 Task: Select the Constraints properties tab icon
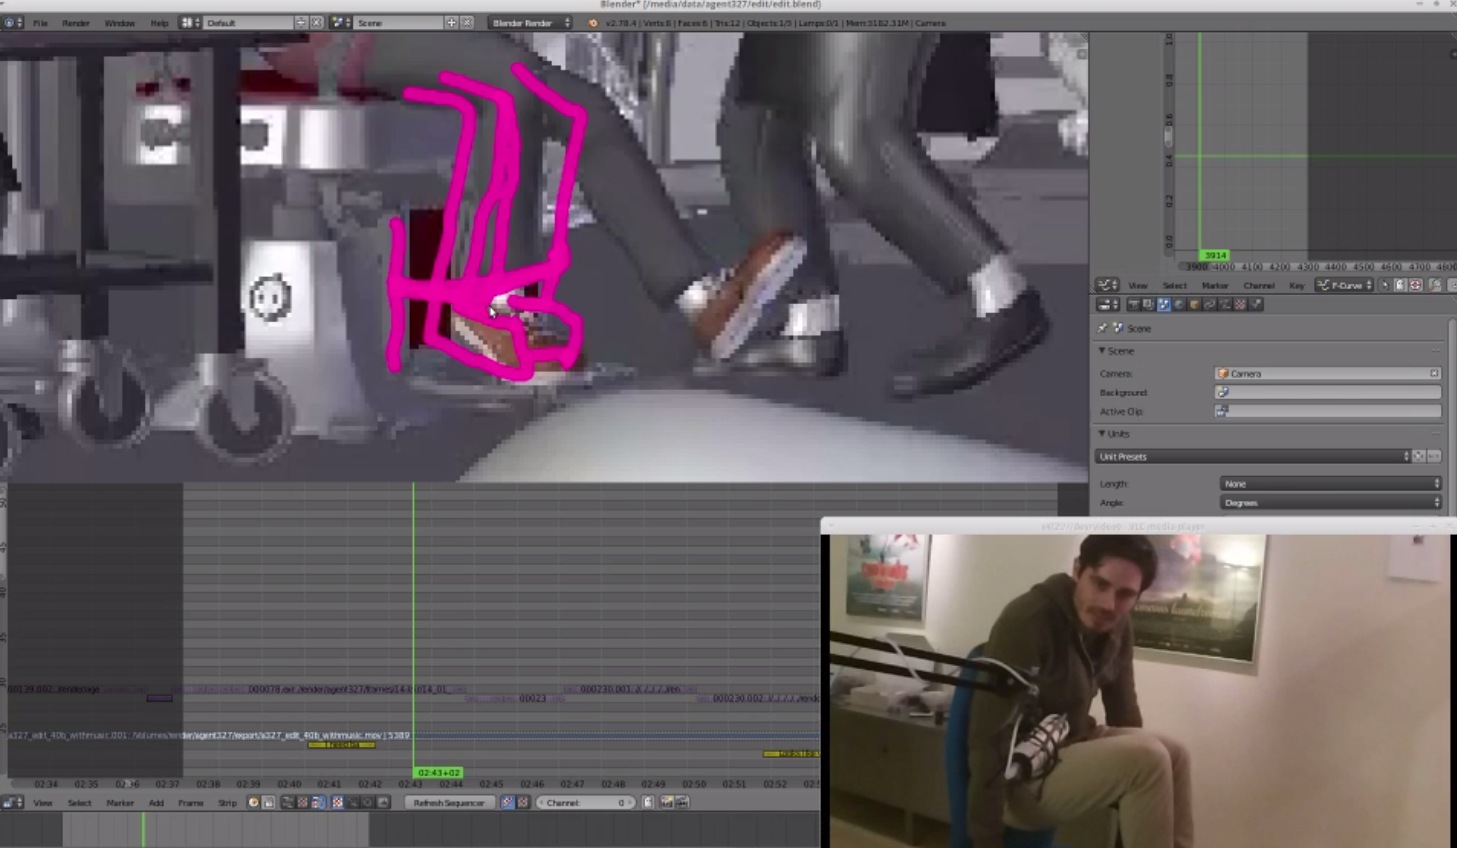1210,305
